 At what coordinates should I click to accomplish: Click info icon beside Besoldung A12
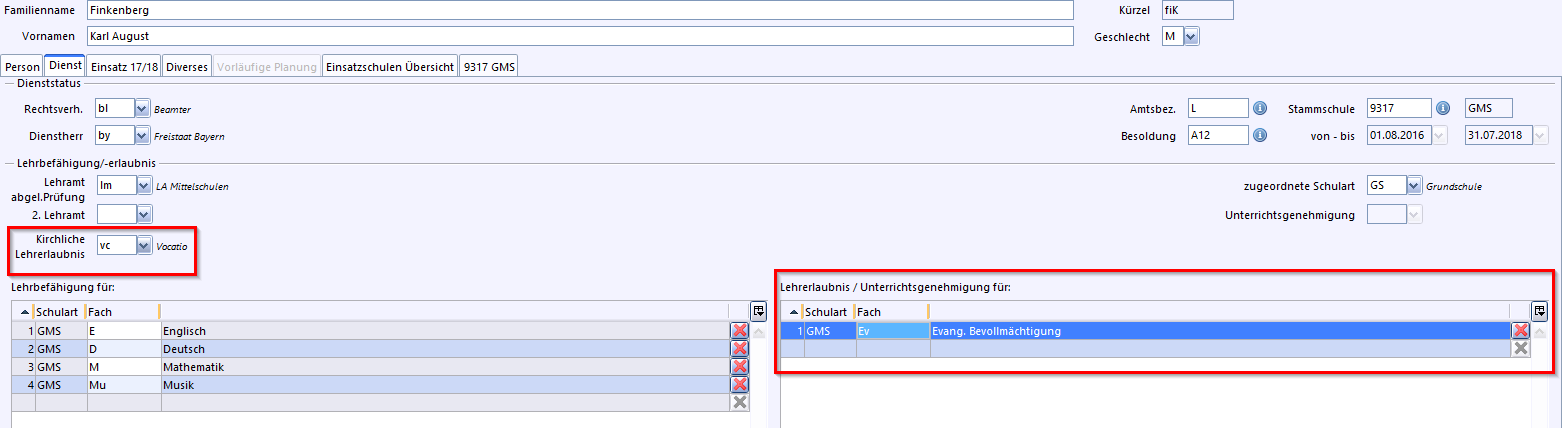(1260, 135)
